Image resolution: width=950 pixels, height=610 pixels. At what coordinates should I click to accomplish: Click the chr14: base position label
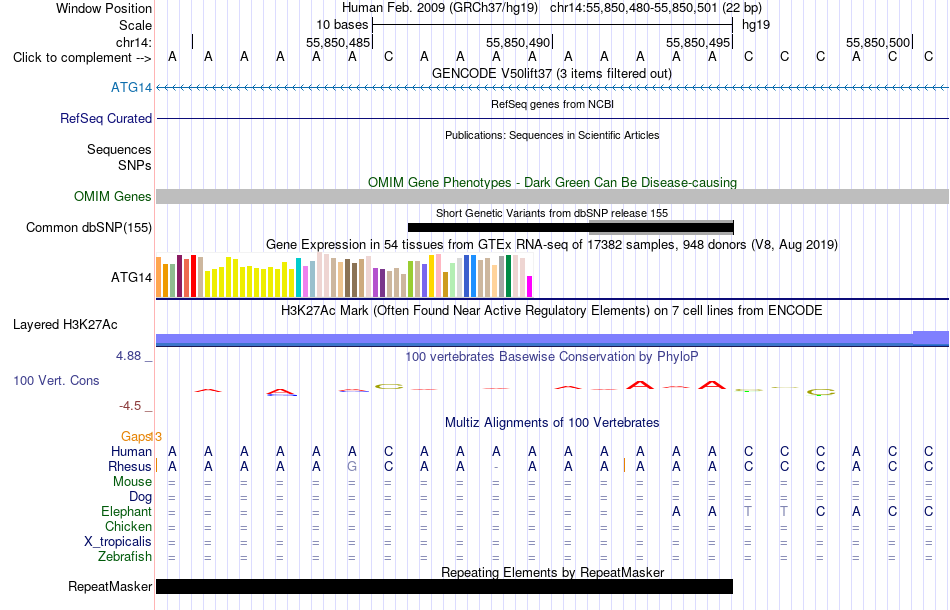point(133,42)
